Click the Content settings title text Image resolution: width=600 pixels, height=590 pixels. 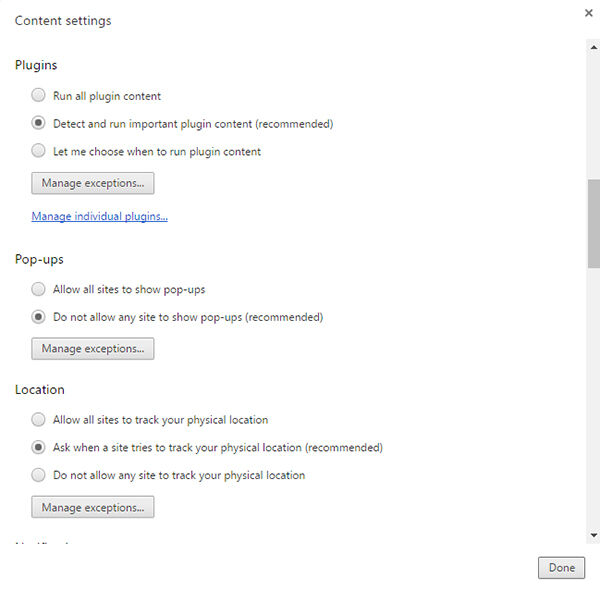[x=63, y=21]
